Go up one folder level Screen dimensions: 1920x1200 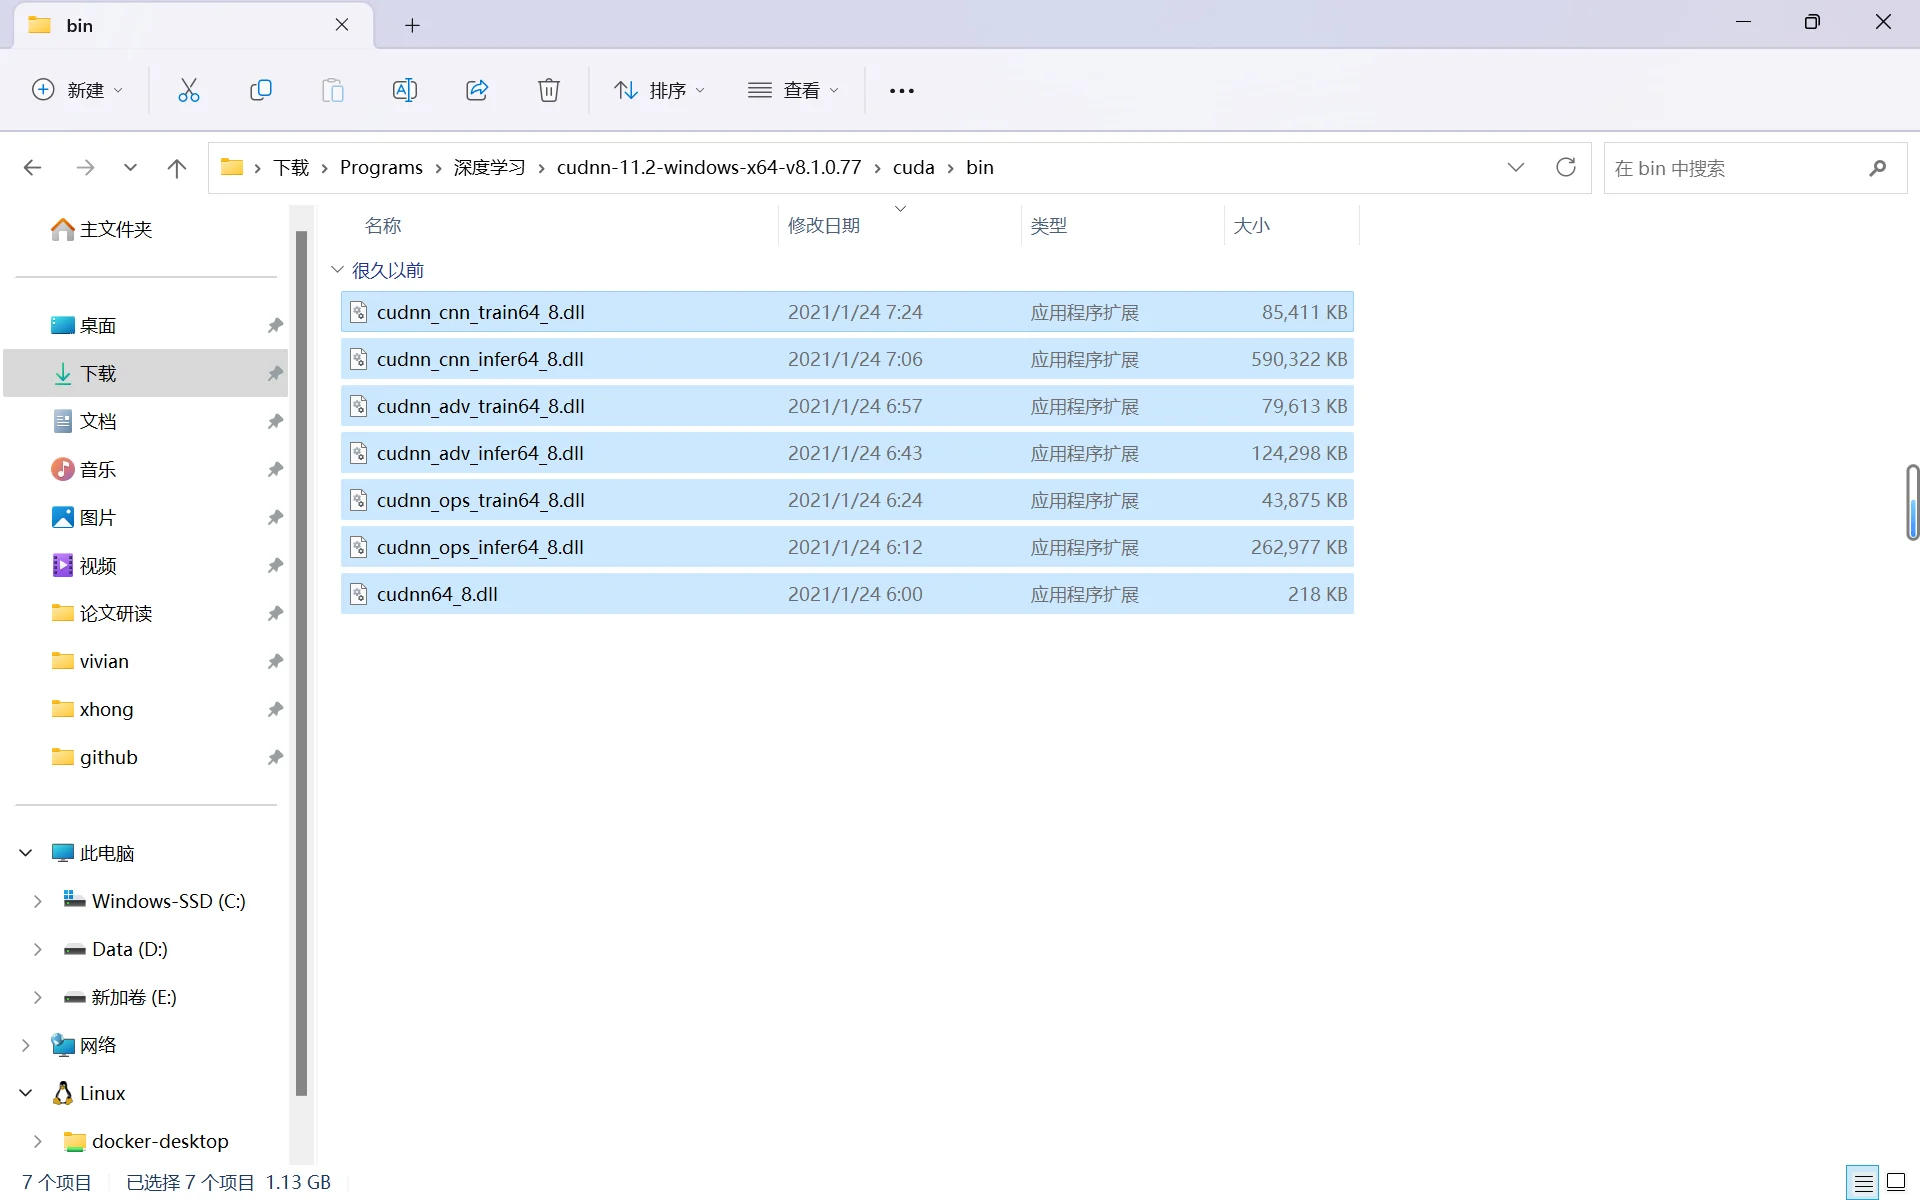(x=177, y=168)
